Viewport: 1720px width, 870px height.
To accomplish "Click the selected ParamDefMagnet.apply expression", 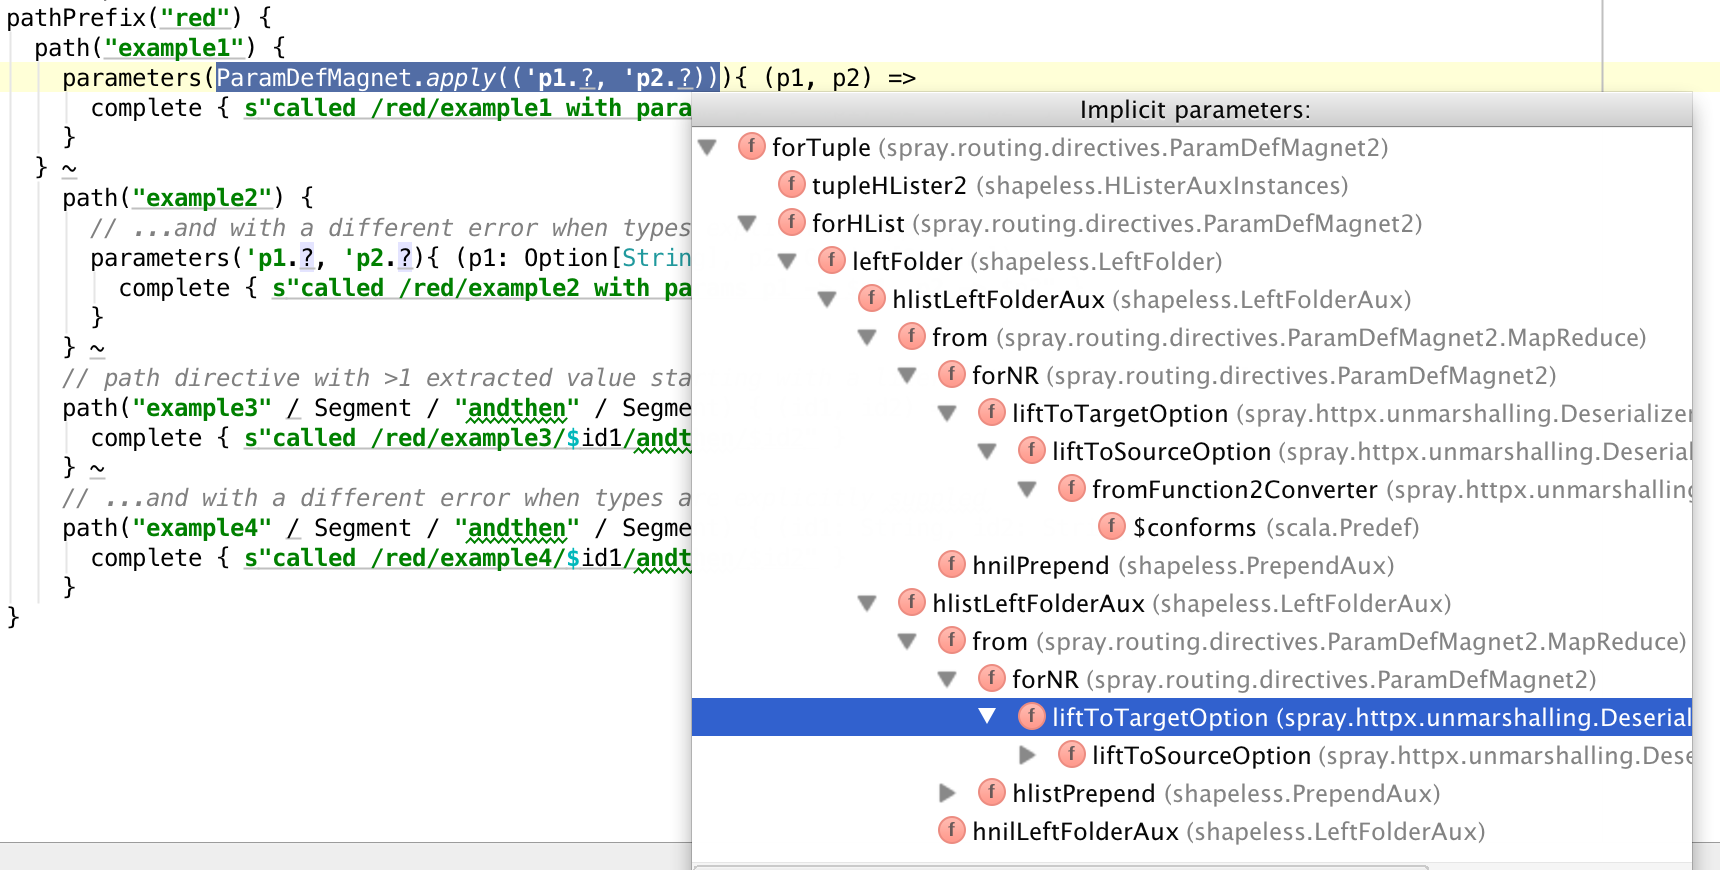I will [x=468, y=77].
